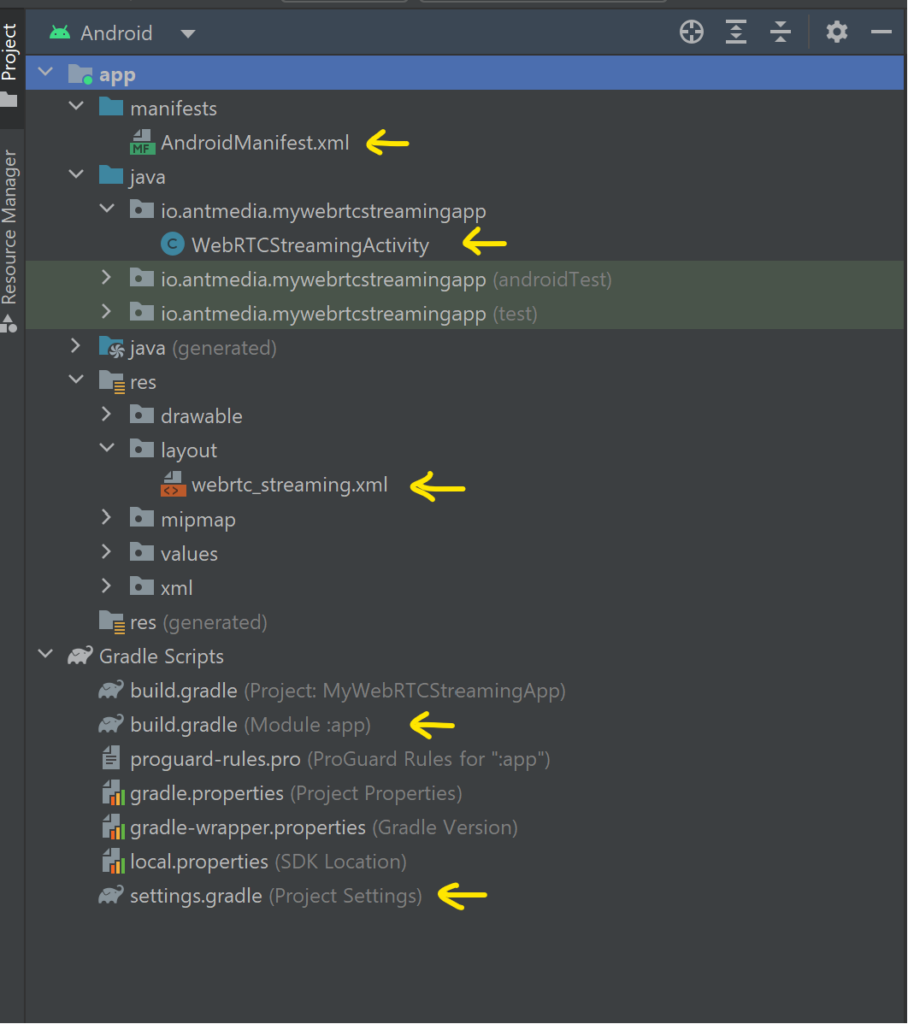
Task: Expand the java (generated) folder
Action: (x=75, y=346)
